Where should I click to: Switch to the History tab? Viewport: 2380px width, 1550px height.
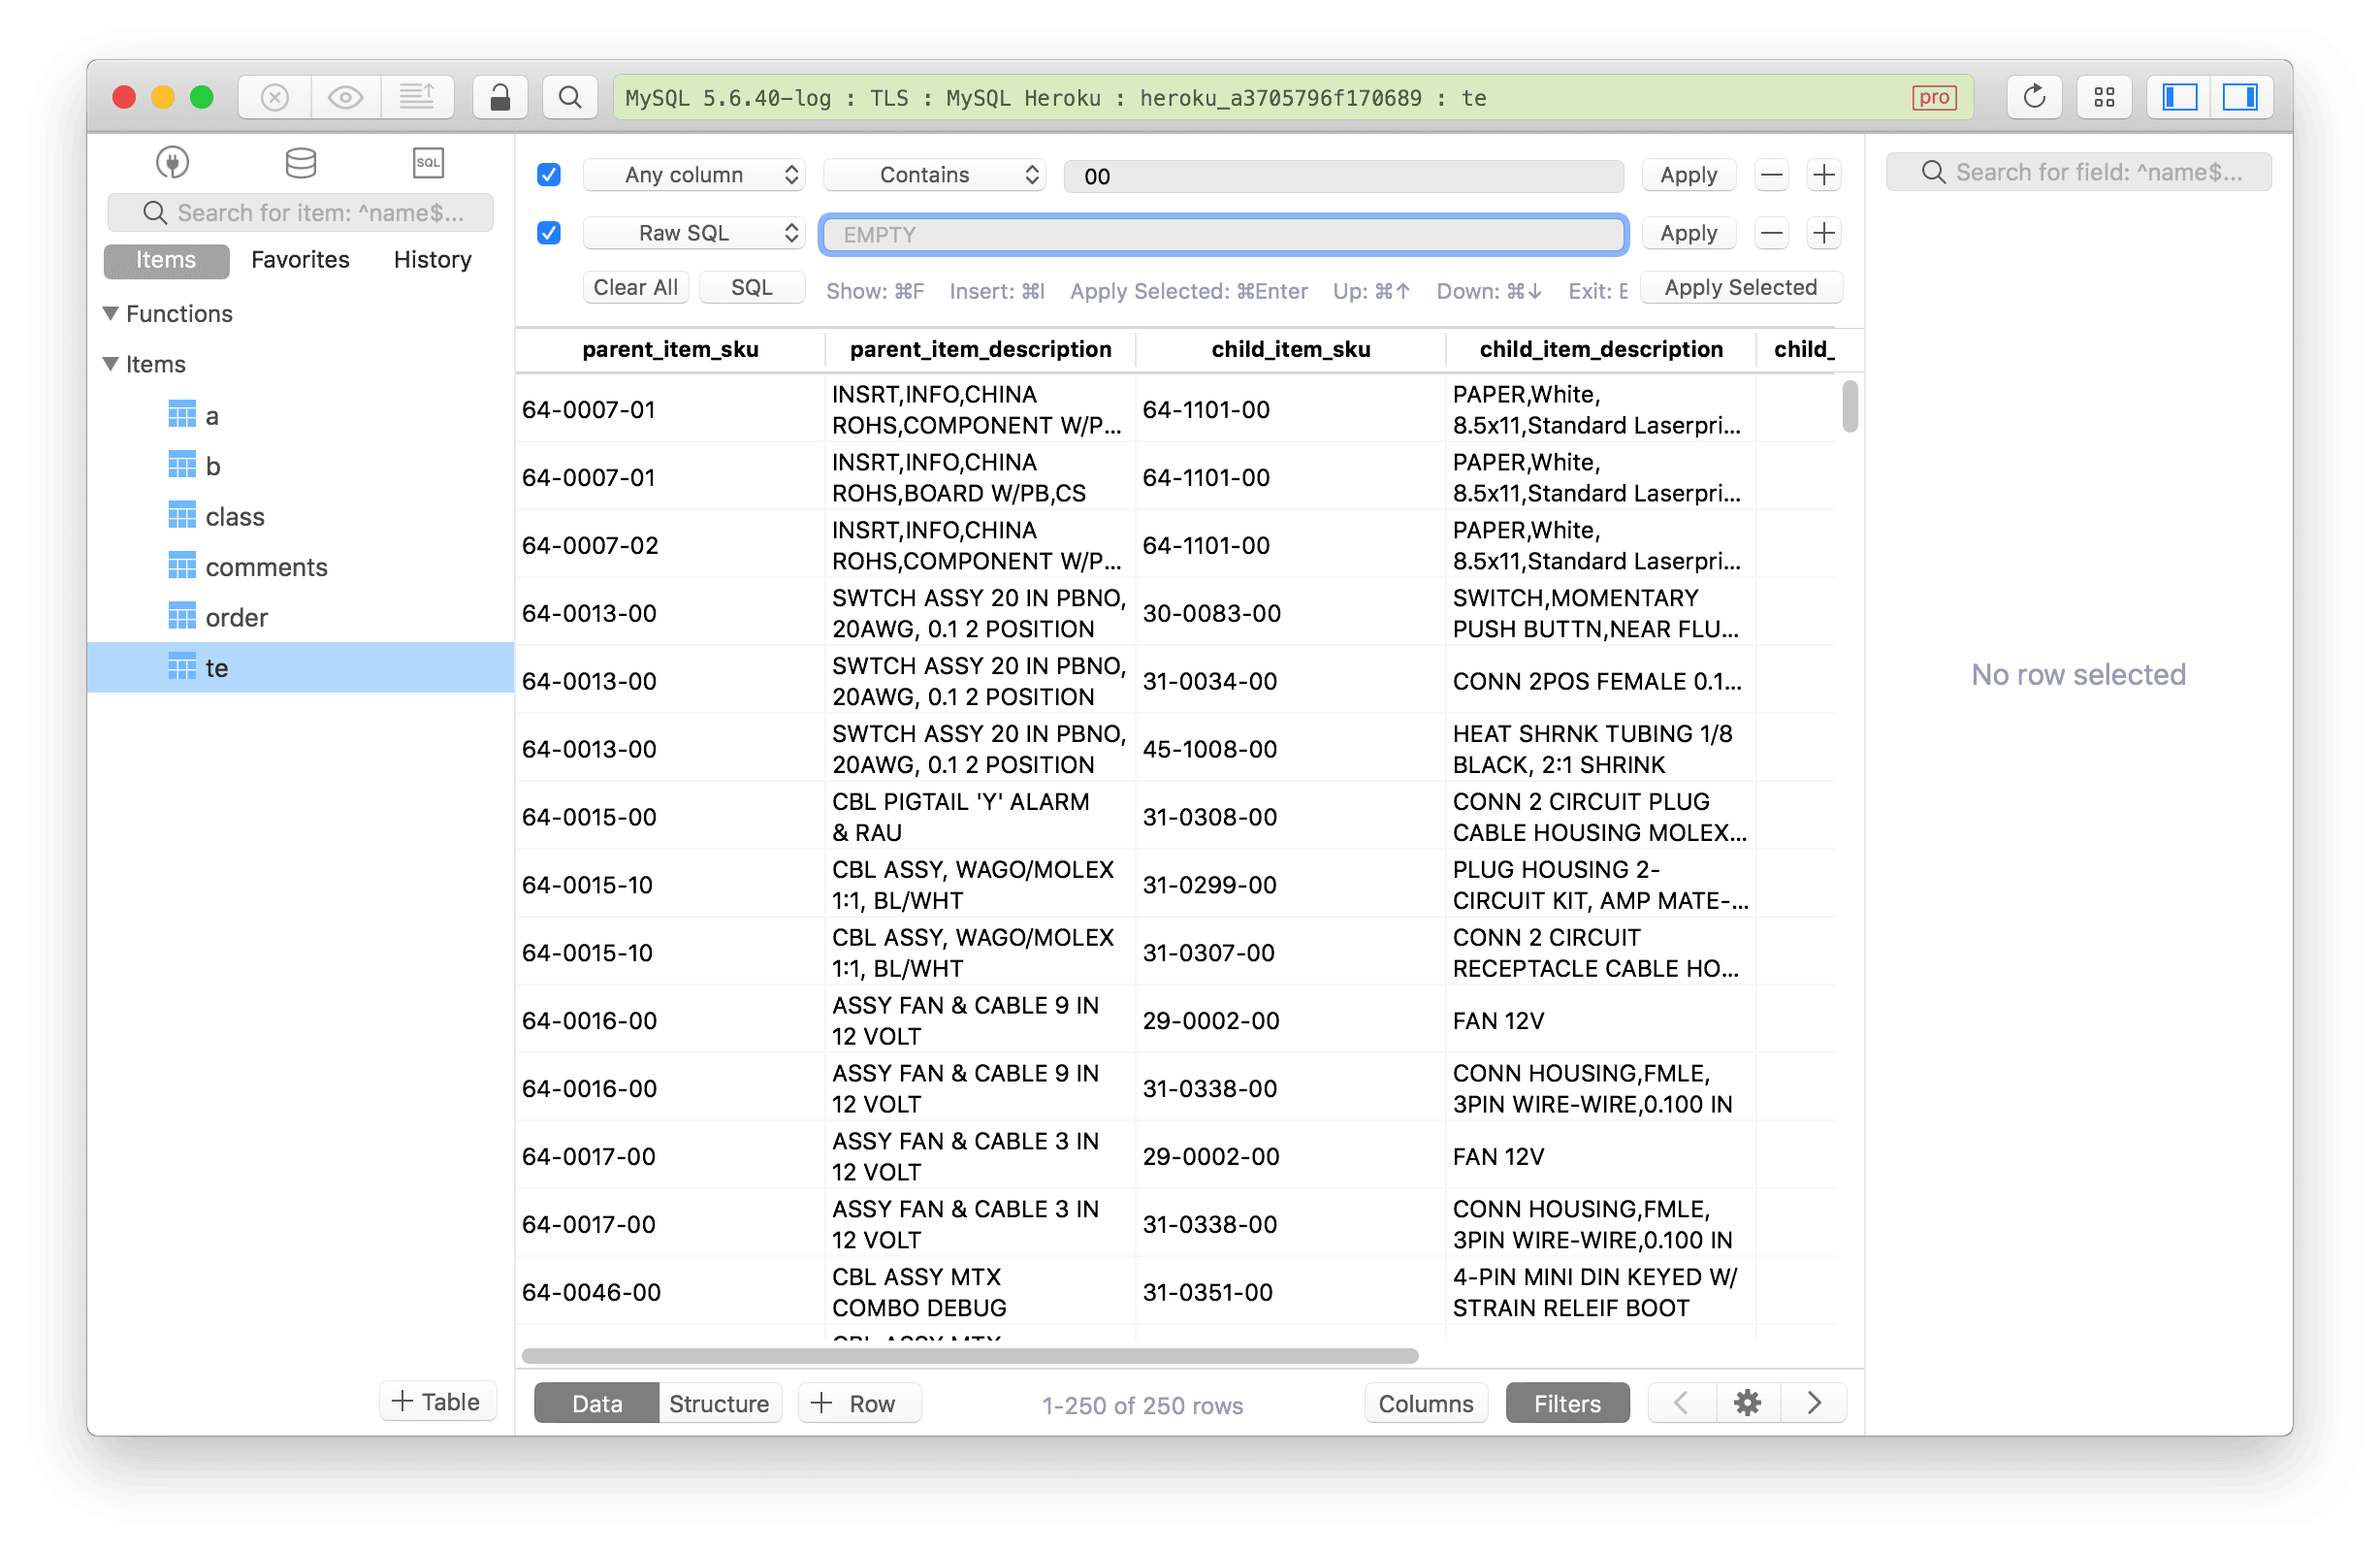pyautogui.click(x=433, y=260)
